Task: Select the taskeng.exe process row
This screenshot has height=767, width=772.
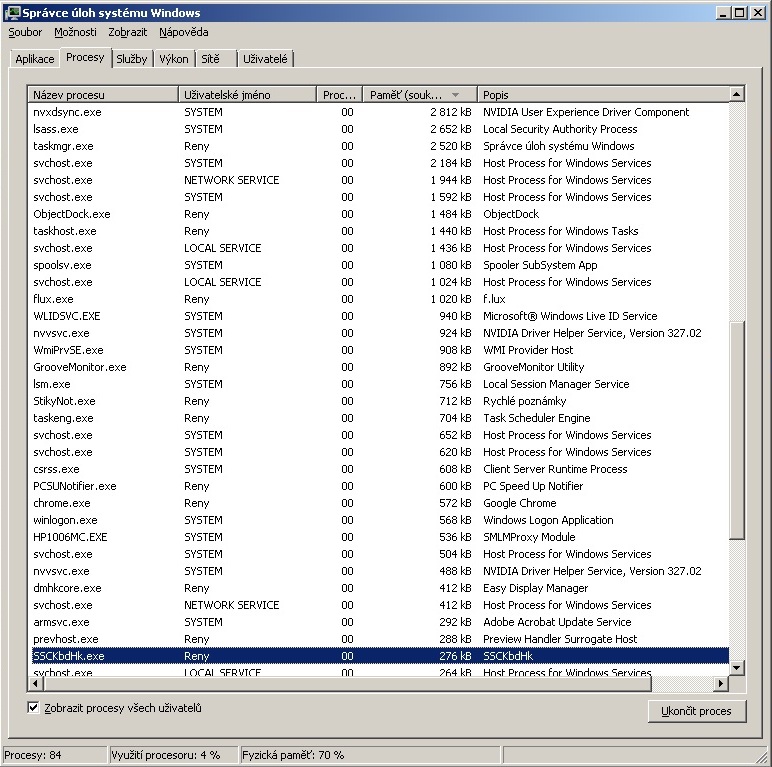Action: pos(378,418)
